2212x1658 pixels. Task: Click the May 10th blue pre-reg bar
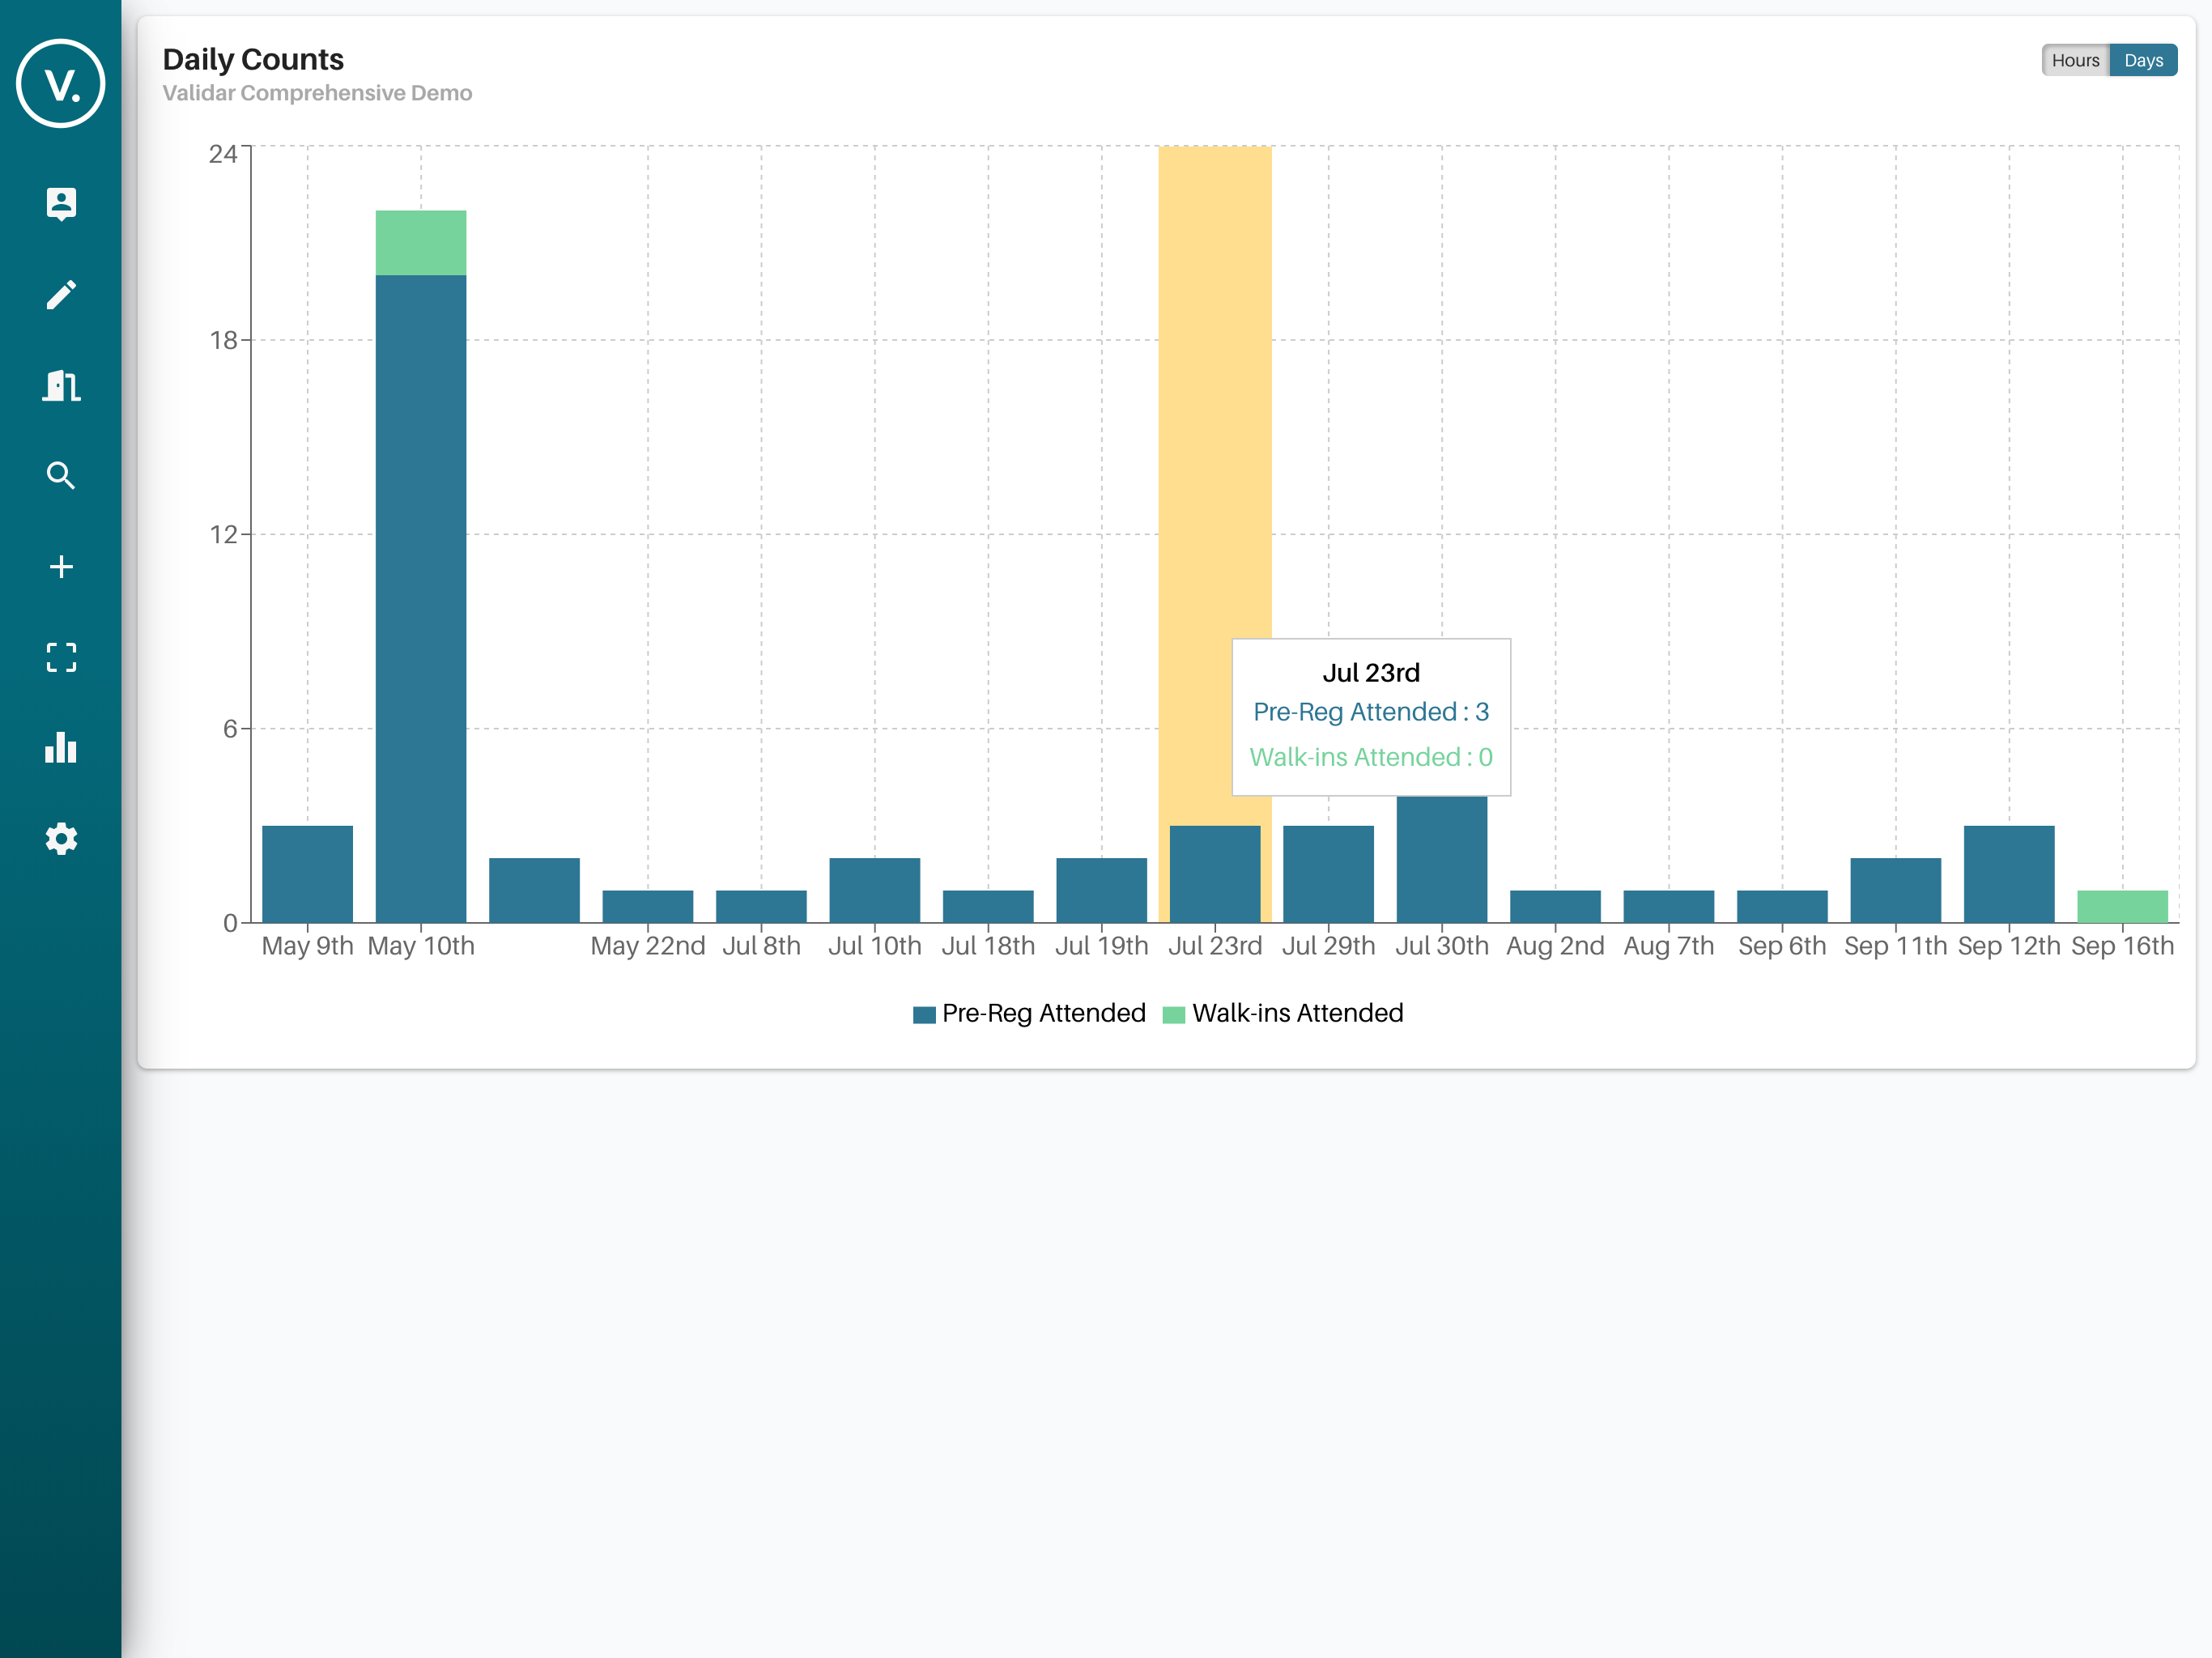420,598
